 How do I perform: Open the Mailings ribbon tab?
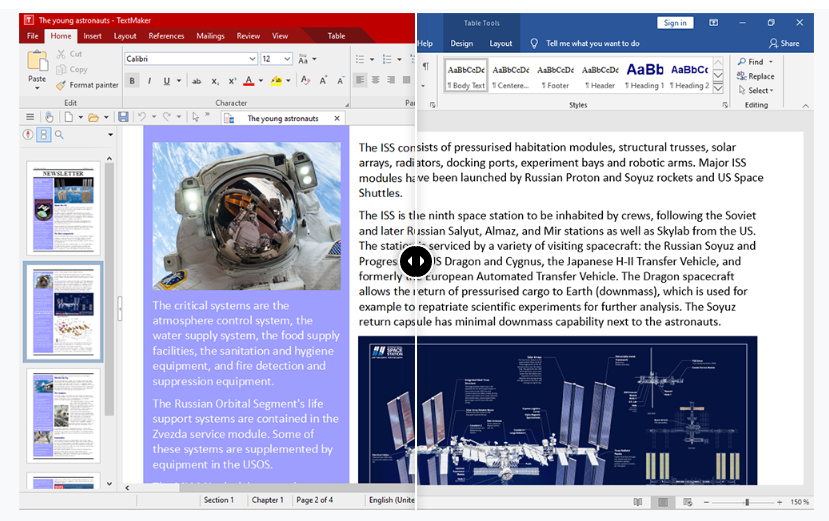[x=210, y=36]
